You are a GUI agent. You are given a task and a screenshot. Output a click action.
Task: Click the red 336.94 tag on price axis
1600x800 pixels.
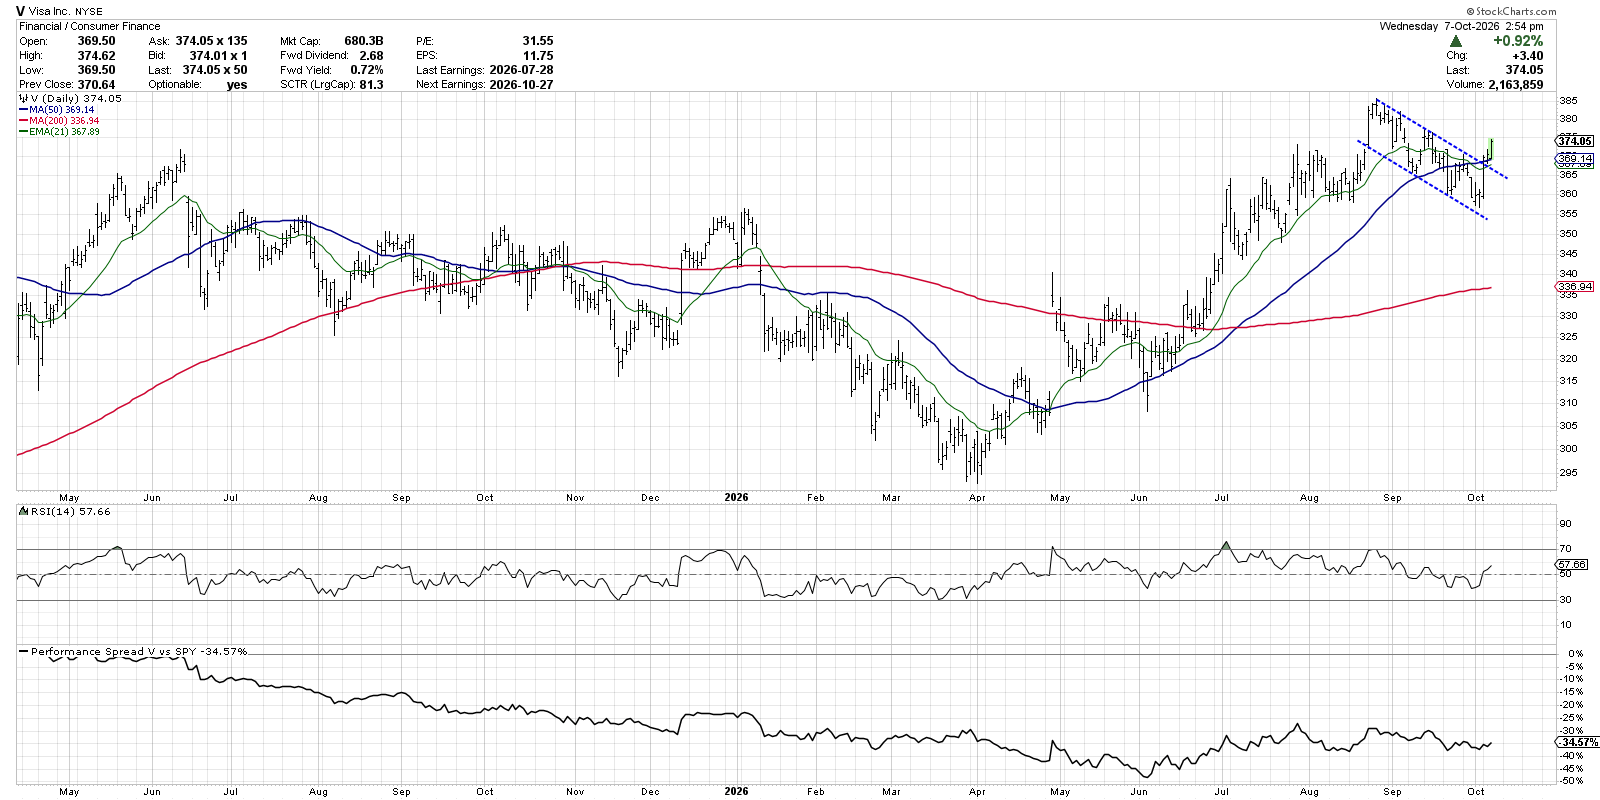1575,287
